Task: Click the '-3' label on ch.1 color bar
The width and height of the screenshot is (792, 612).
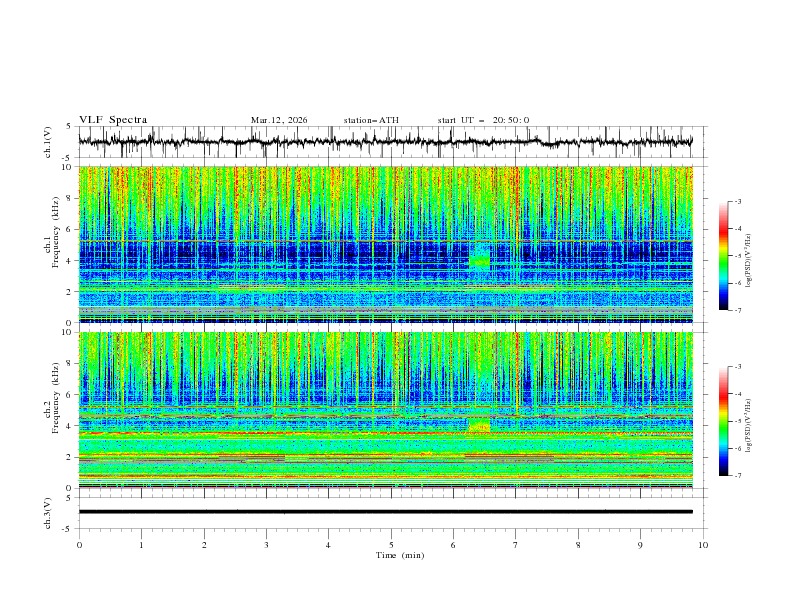Action: tap(738, 201)
